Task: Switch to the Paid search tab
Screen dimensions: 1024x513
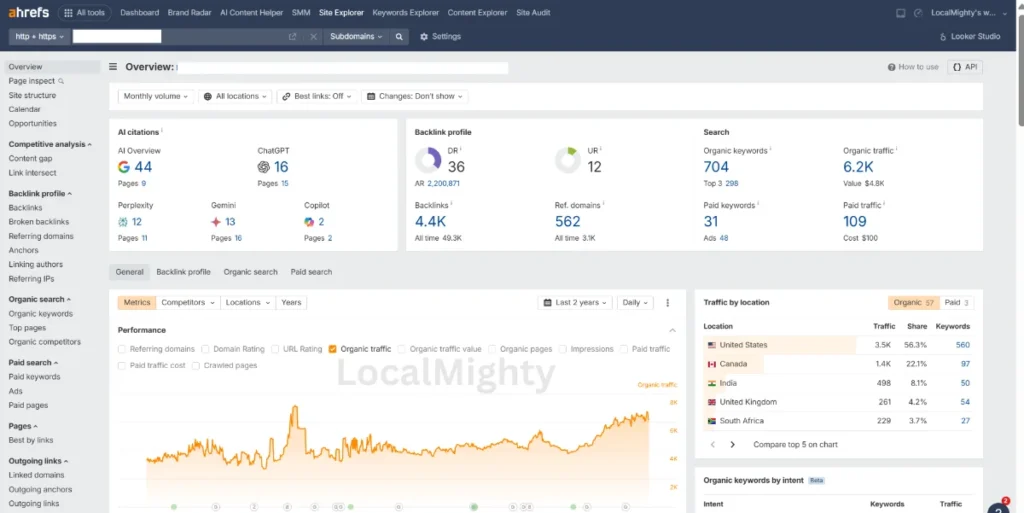Action: [x=311, y=272]
